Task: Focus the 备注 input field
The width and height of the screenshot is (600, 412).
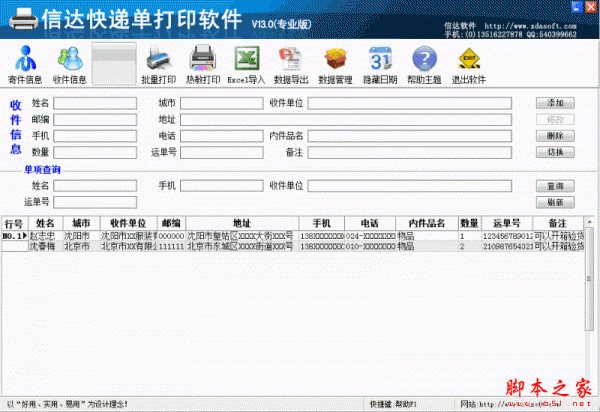Action: pyautogui.click(x=410, y=152)
